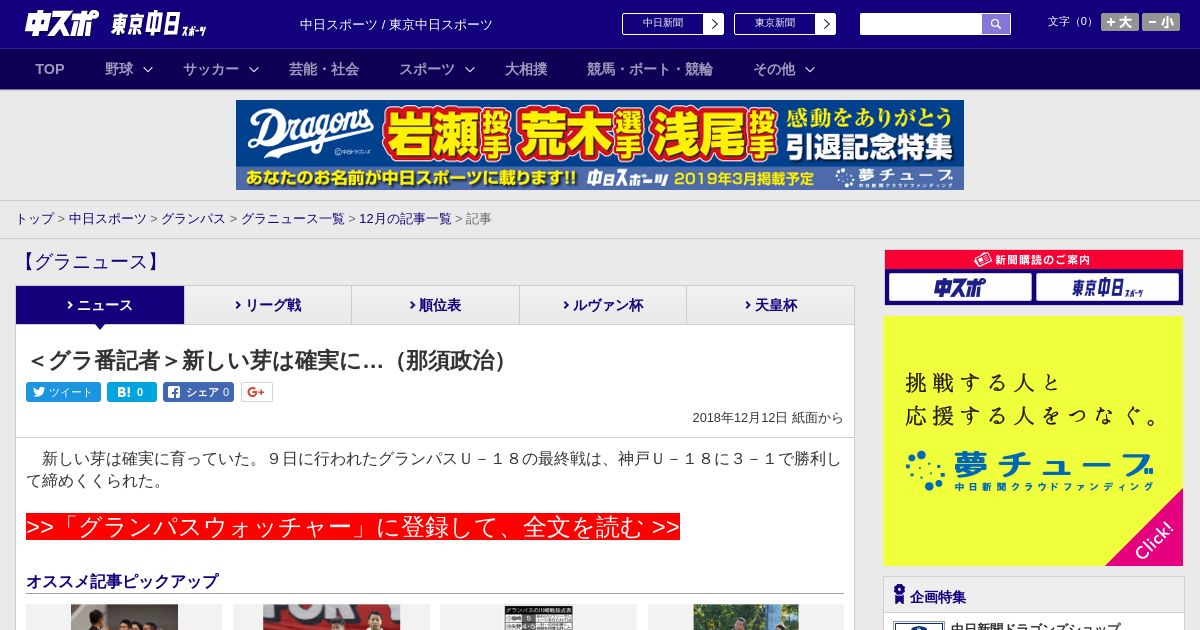
Task: Expand the サッカー dropdown menu
Action: point(221,69)
